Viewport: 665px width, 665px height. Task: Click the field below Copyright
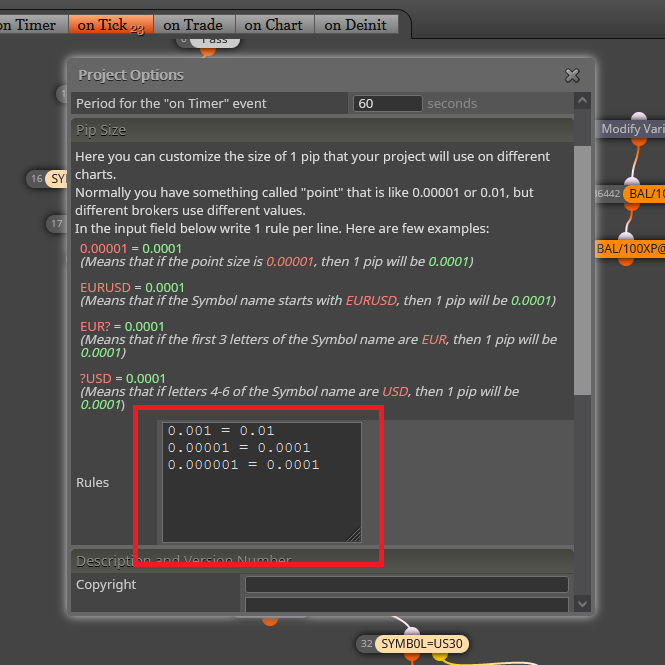coord(407,604)
